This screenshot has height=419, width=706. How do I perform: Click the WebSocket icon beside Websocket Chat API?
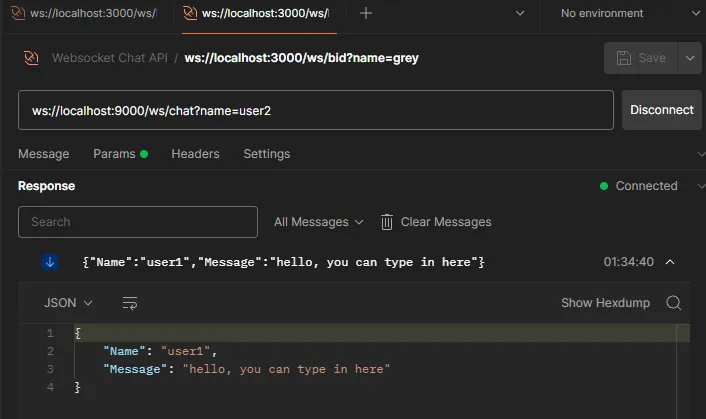pyautogui.click(x=31, y=58)
